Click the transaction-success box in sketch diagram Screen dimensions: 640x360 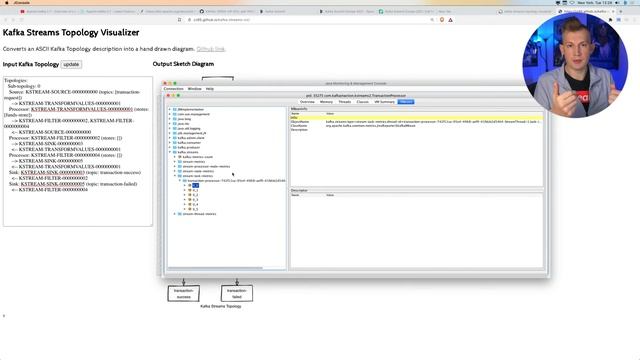(x=184, y=293)
